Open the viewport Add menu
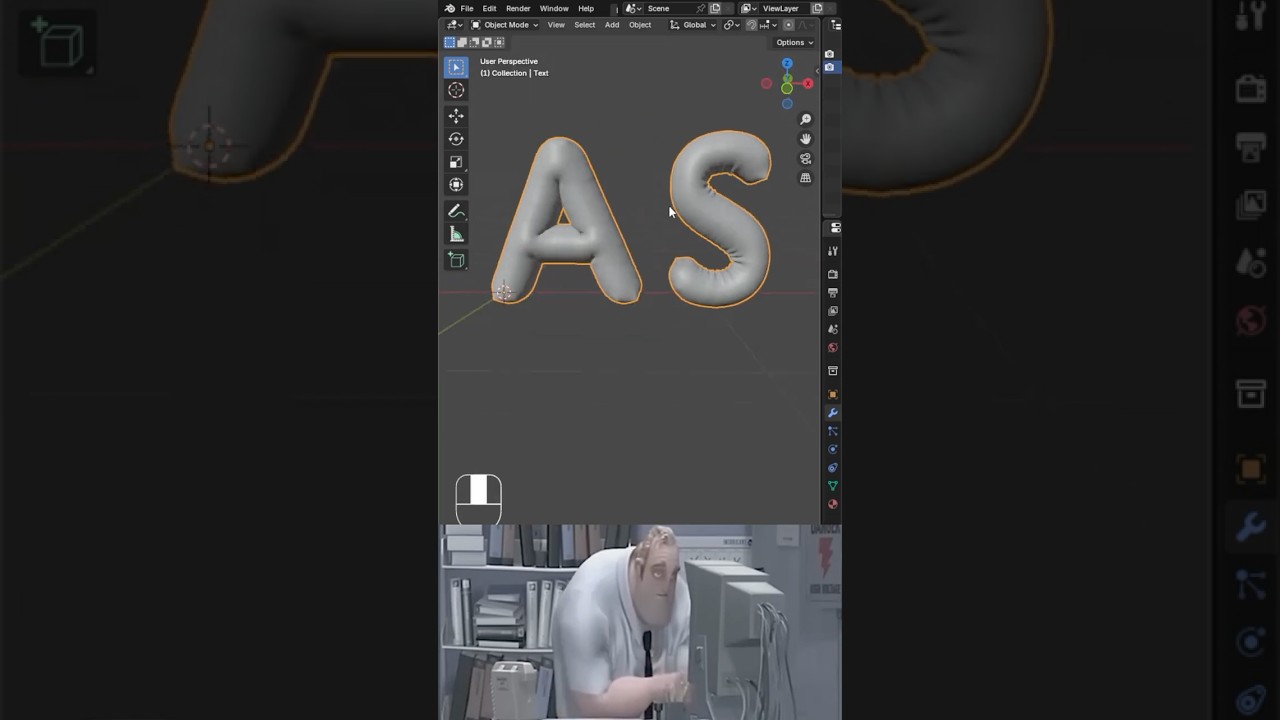1280x720 pixels. click(612, 25)
